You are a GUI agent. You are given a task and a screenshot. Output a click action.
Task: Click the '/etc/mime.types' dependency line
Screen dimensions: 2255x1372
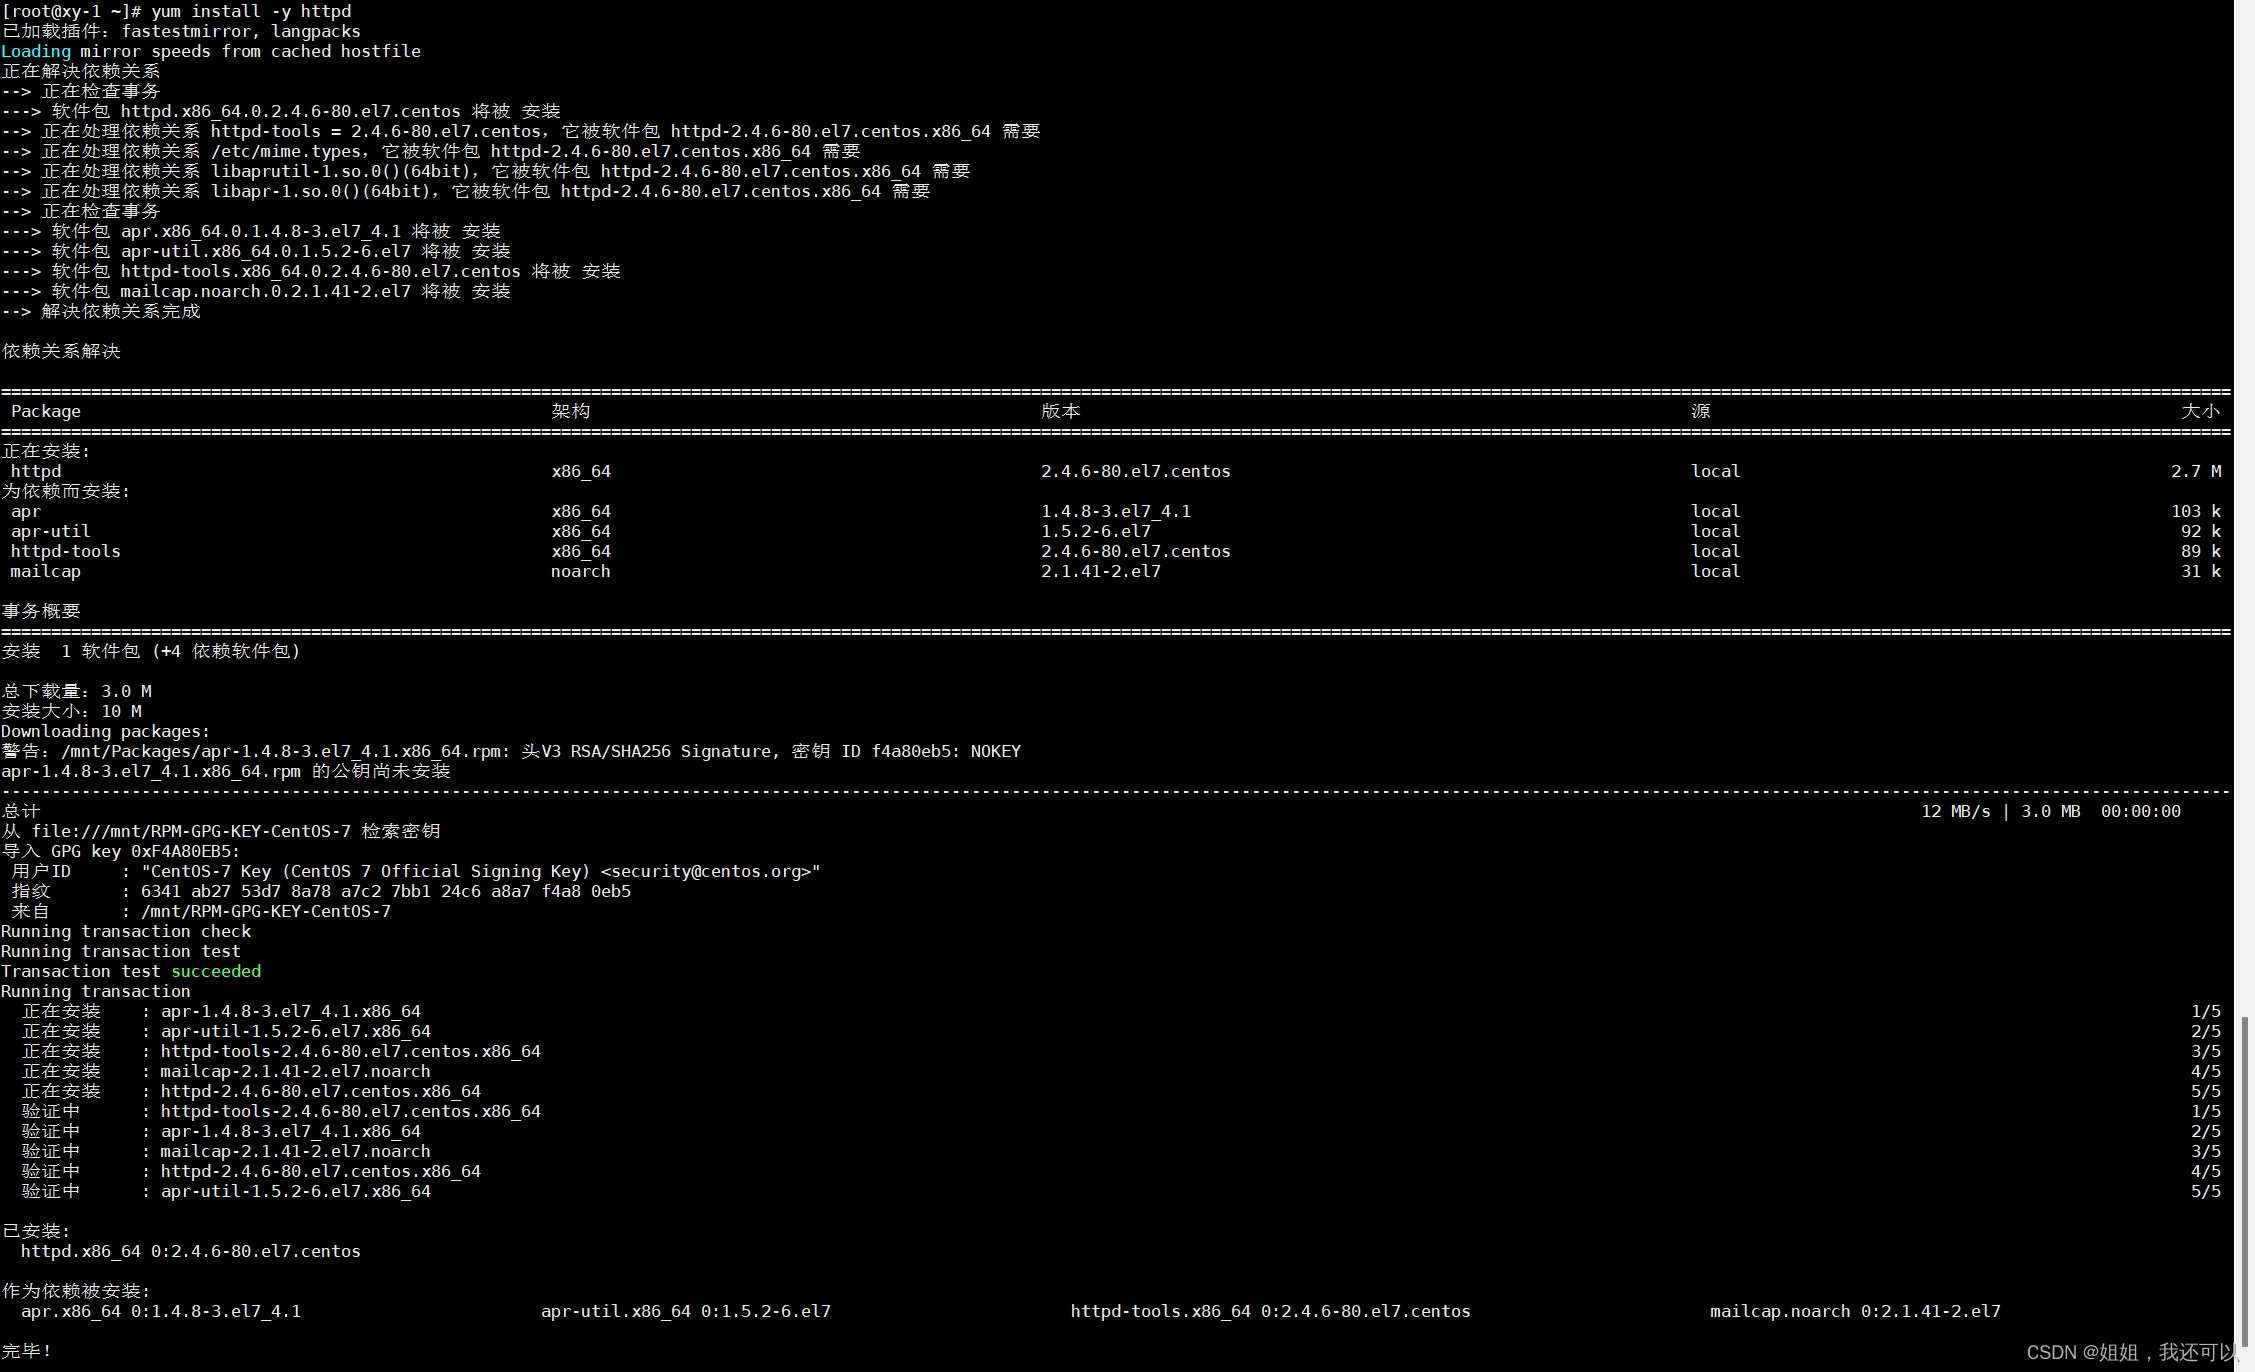click(x=431, y=151)
